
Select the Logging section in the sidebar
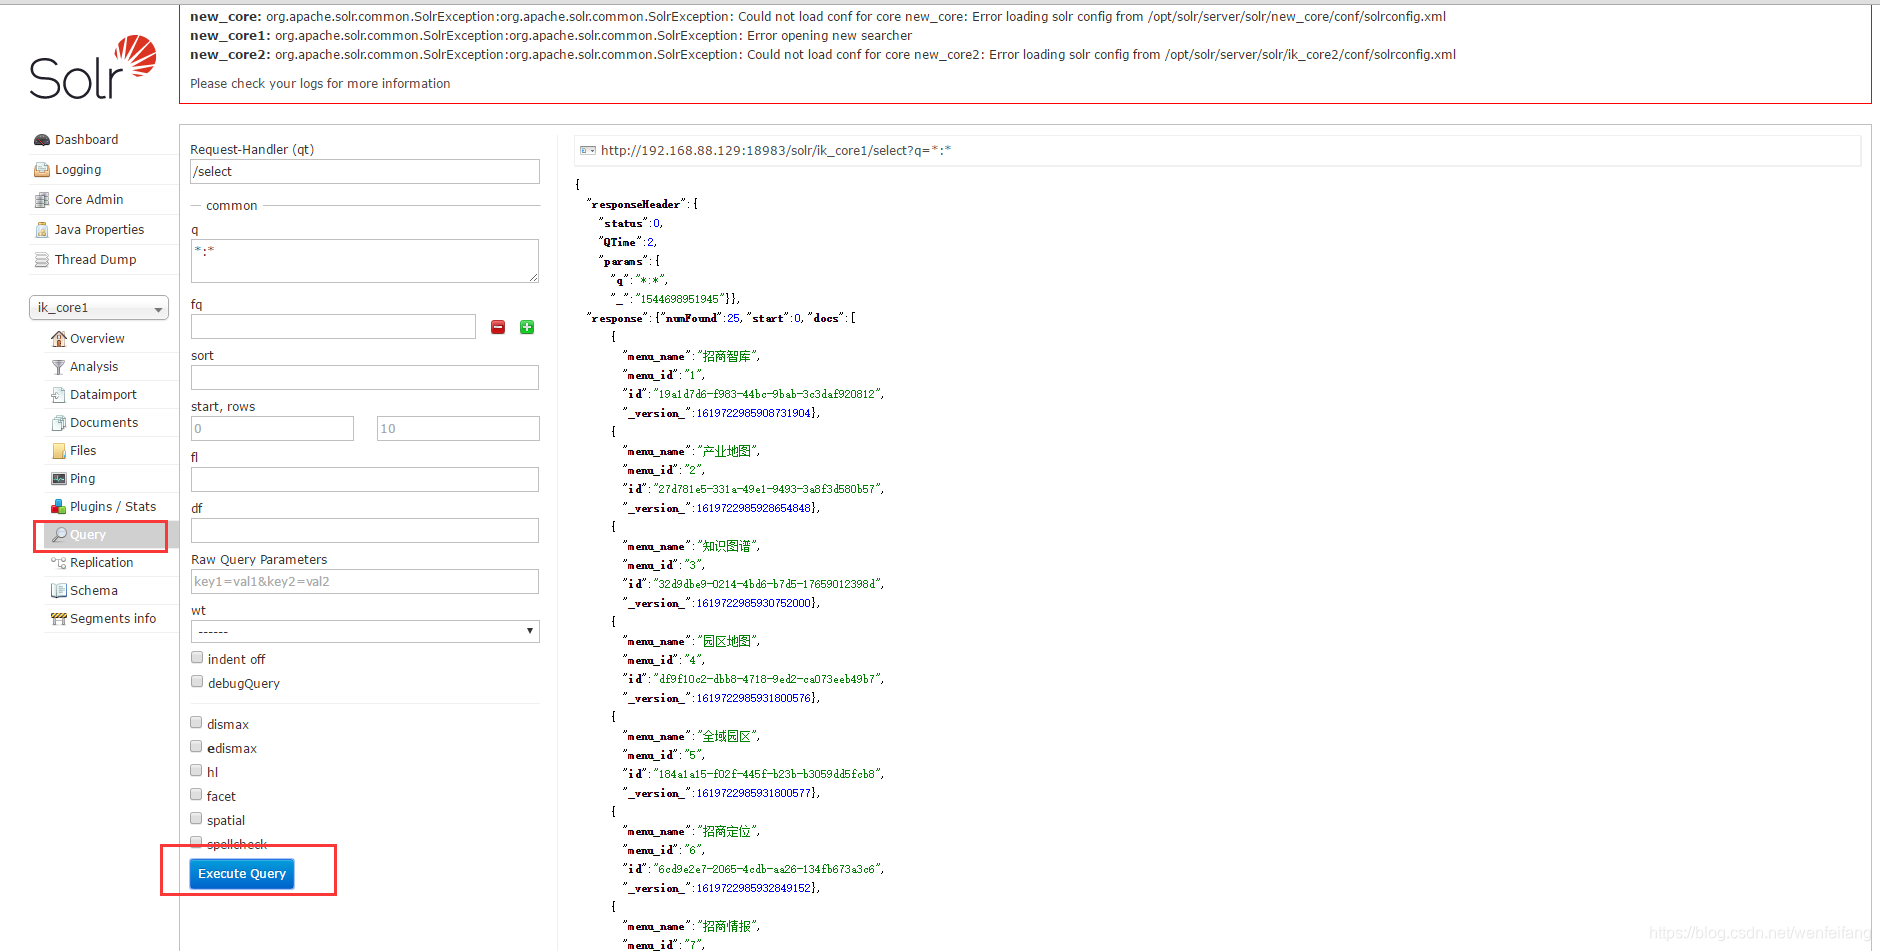click(77, 169)
